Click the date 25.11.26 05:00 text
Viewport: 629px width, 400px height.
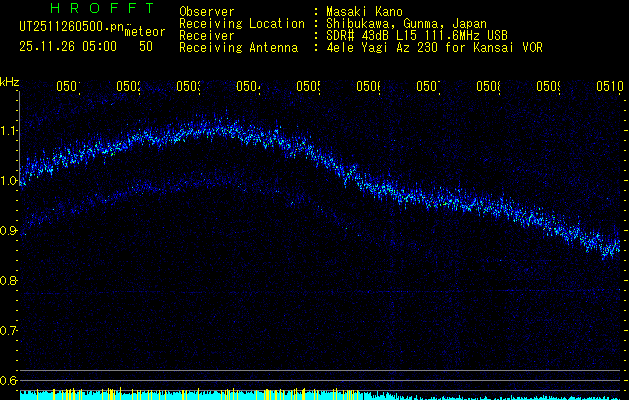click(68, 46)
